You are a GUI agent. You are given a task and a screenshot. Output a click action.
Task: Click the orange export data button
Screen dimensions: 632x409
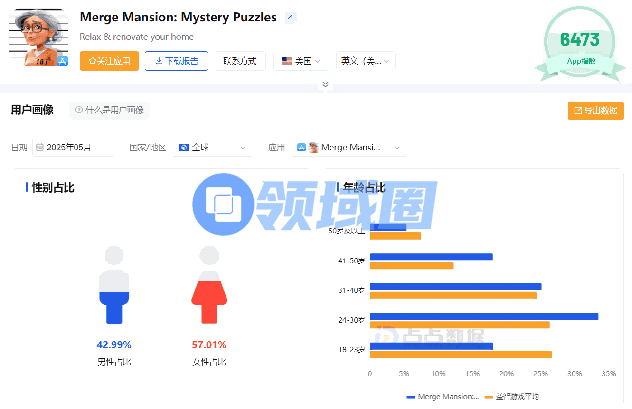point(595,110)
